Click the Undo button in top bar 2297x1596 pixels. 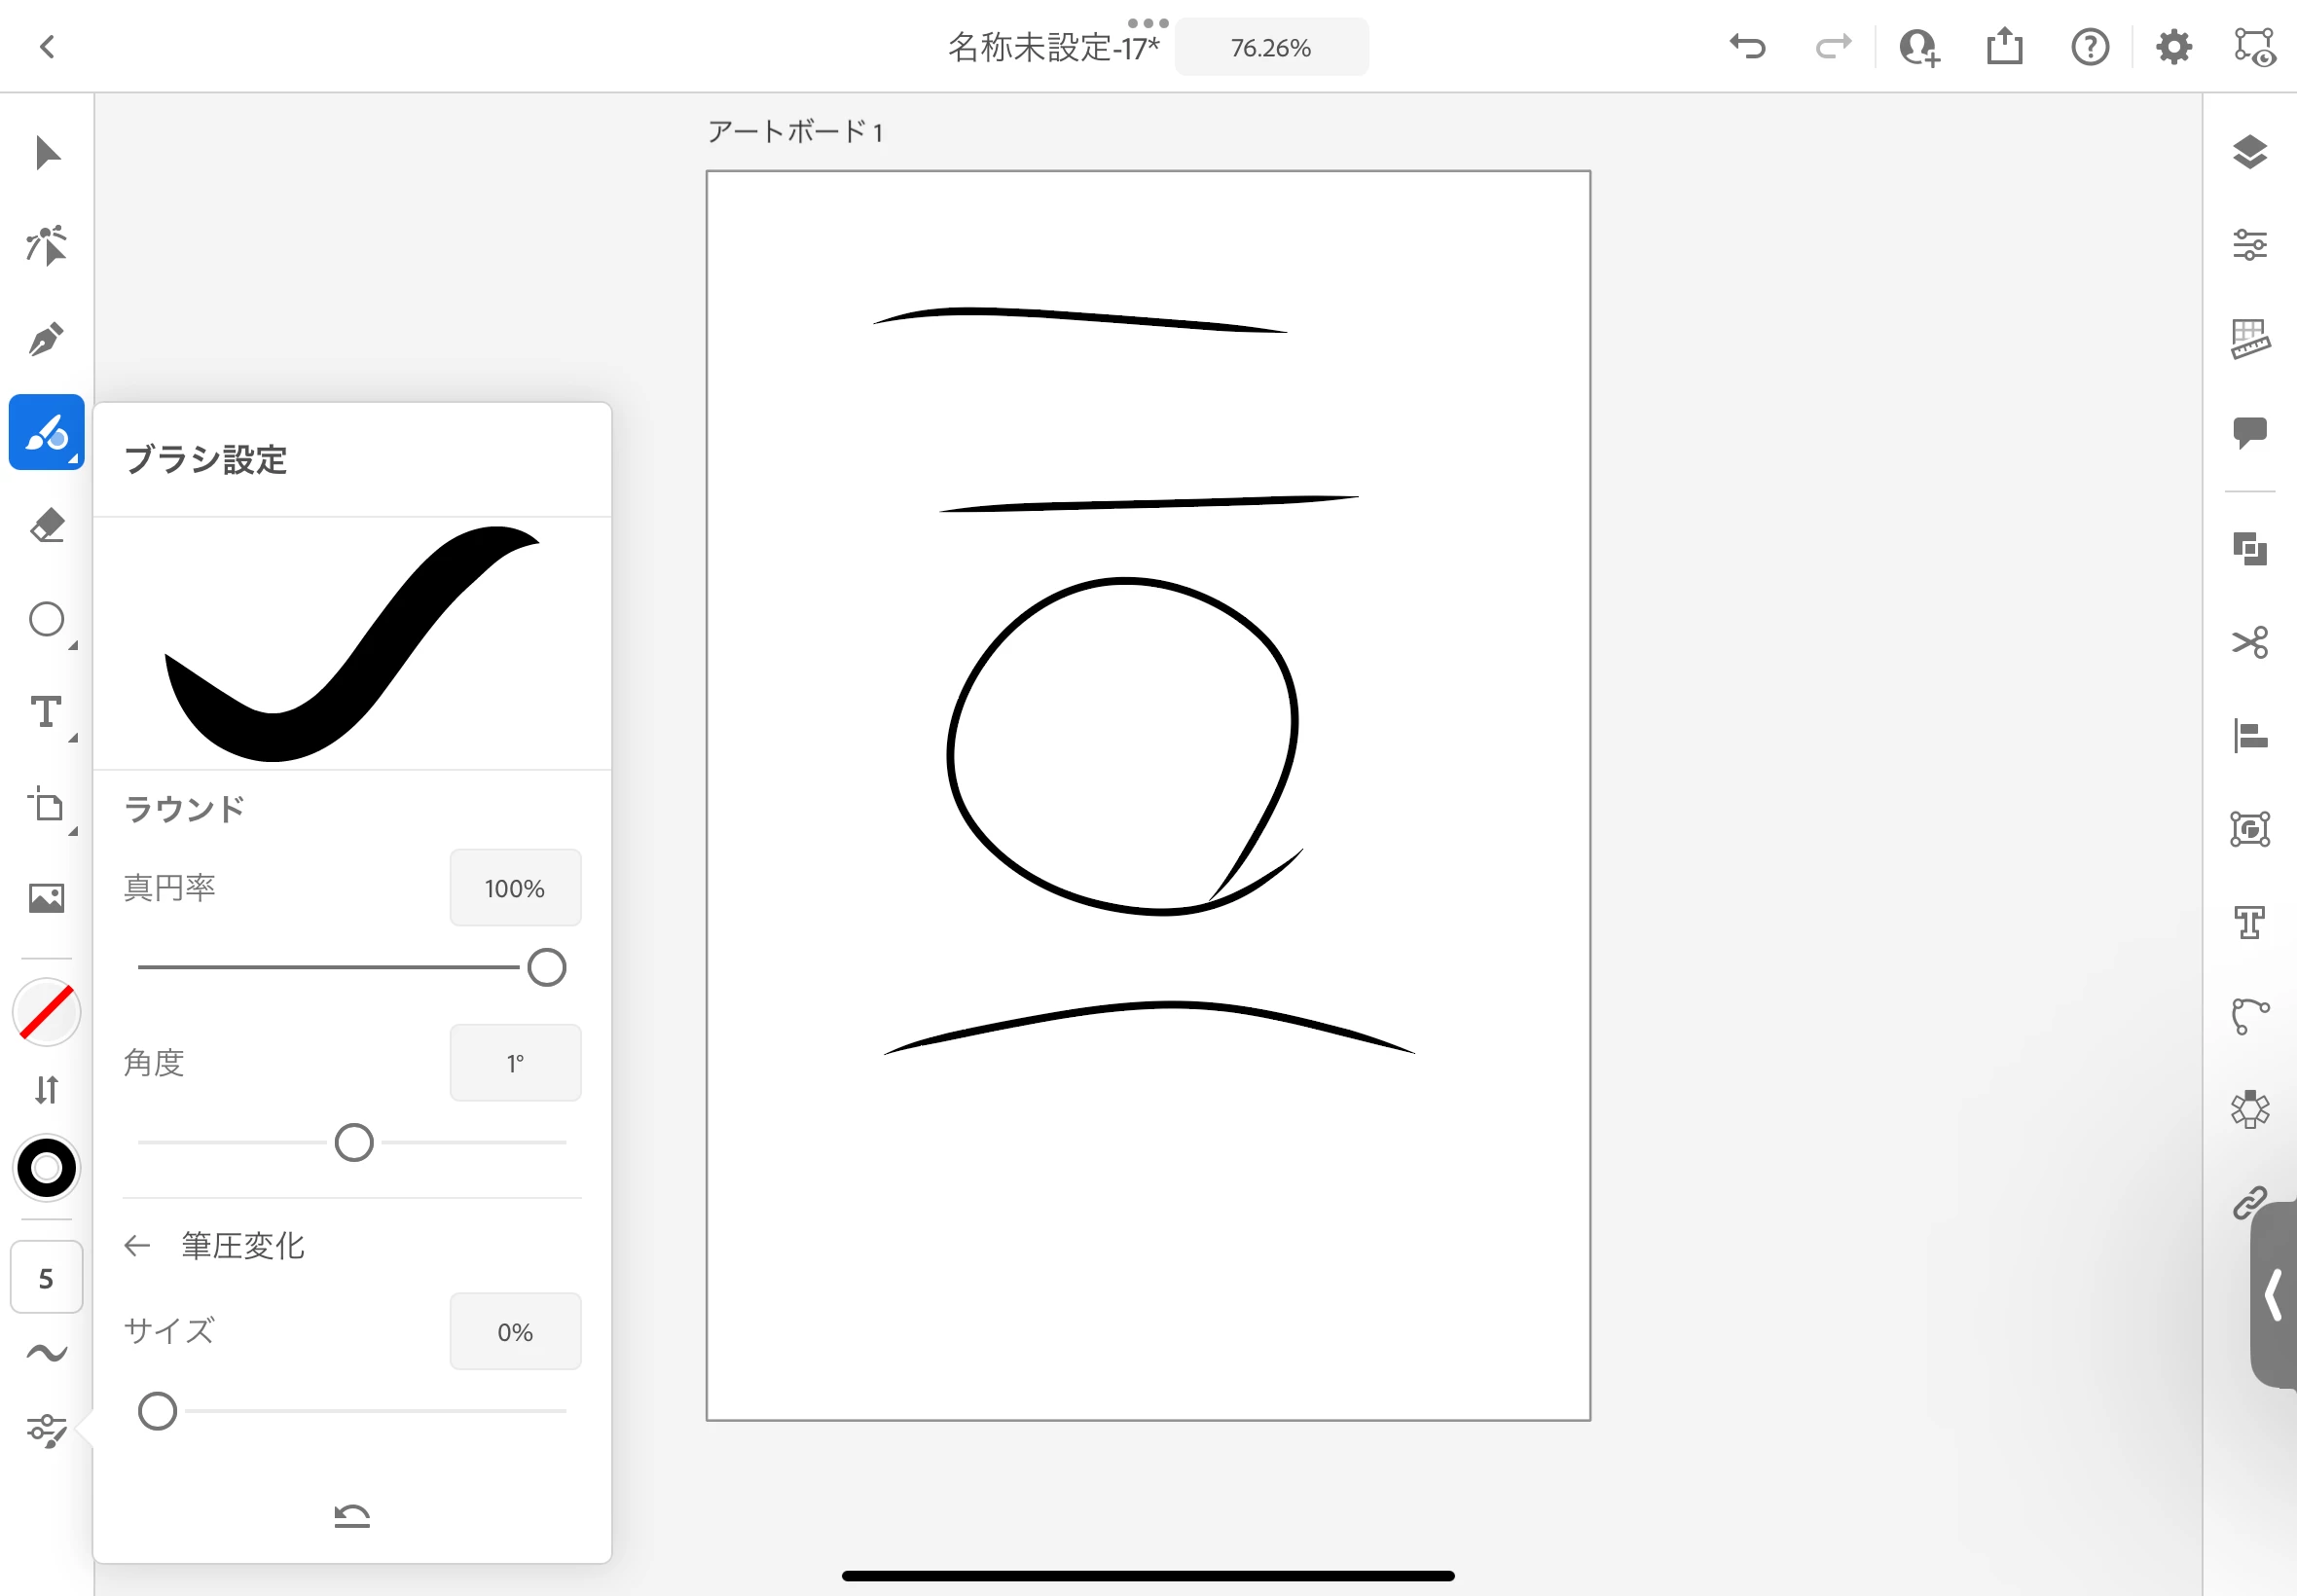pyautogui.click(x=1748, y=47)
